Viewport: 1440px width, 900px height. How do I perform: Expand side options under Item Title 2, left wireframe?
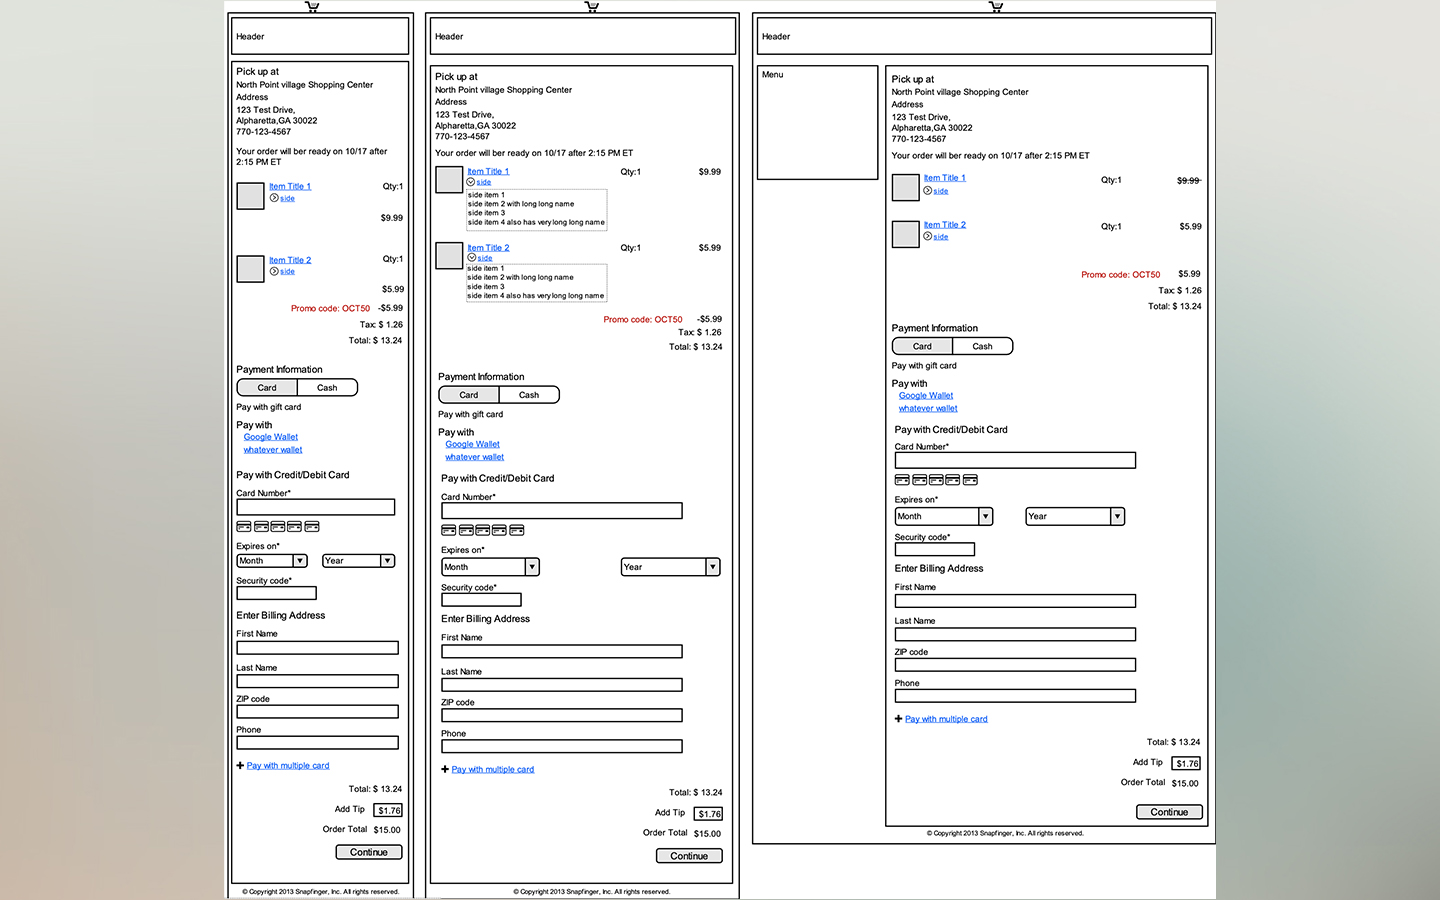point(274,271)
